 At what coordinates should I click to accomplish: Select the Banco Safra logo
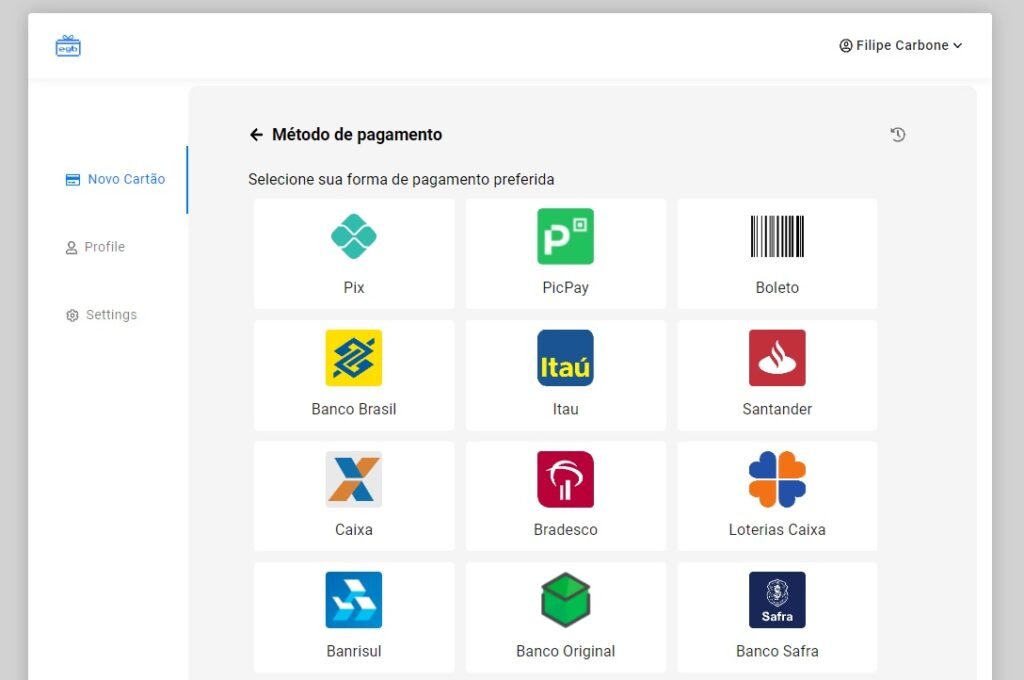pyautogui.click(x=777, y=600)
